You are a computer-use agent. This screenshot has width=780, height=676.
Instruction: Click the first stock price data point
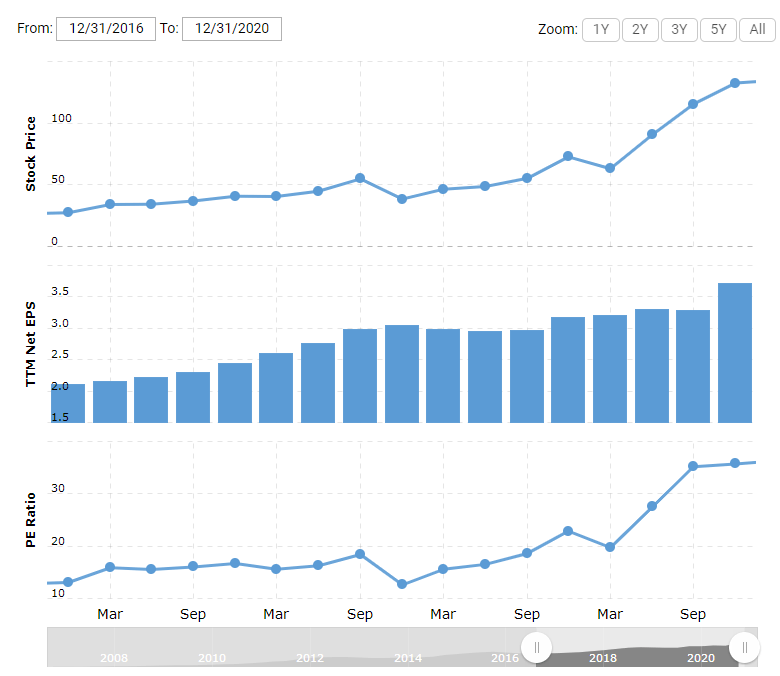(x=68, y=212)
